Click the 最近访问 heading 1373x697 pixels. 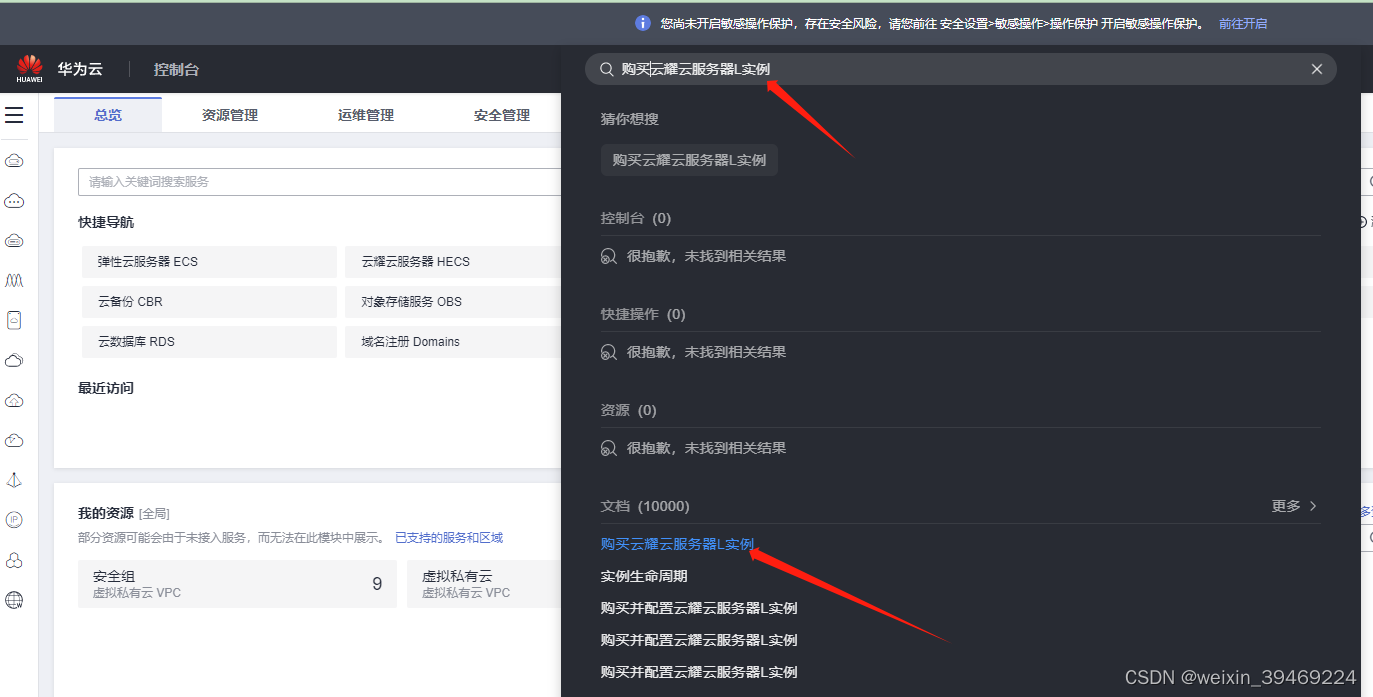pyautogui.click(x=106, y=388)
